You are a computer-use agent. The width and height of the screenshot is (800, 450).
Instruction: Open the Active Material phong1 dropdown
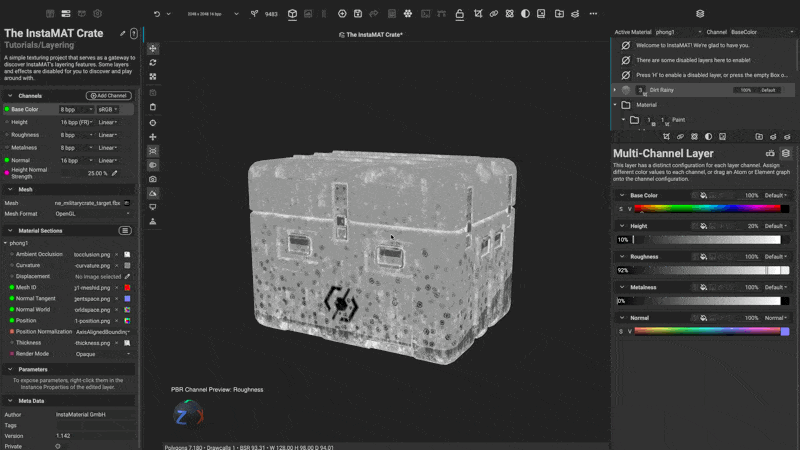coord(678,32)
